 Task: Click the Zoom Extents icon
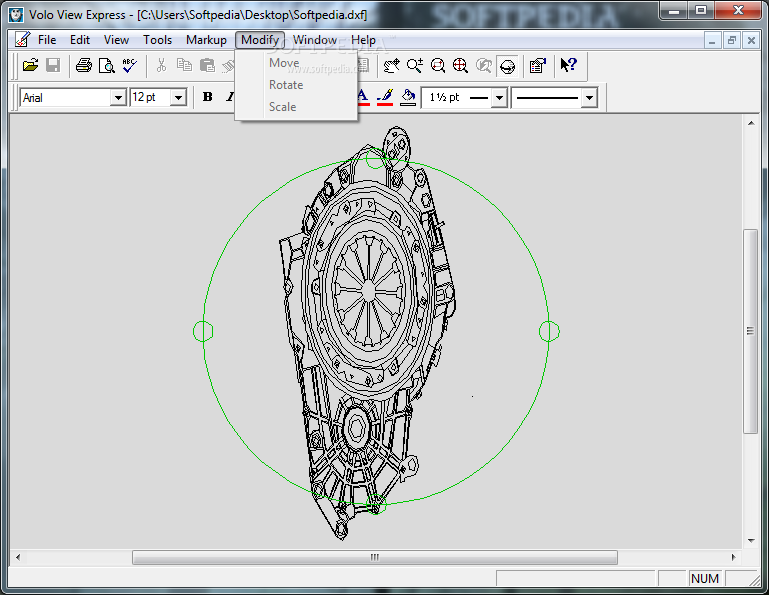click(461, 65)
